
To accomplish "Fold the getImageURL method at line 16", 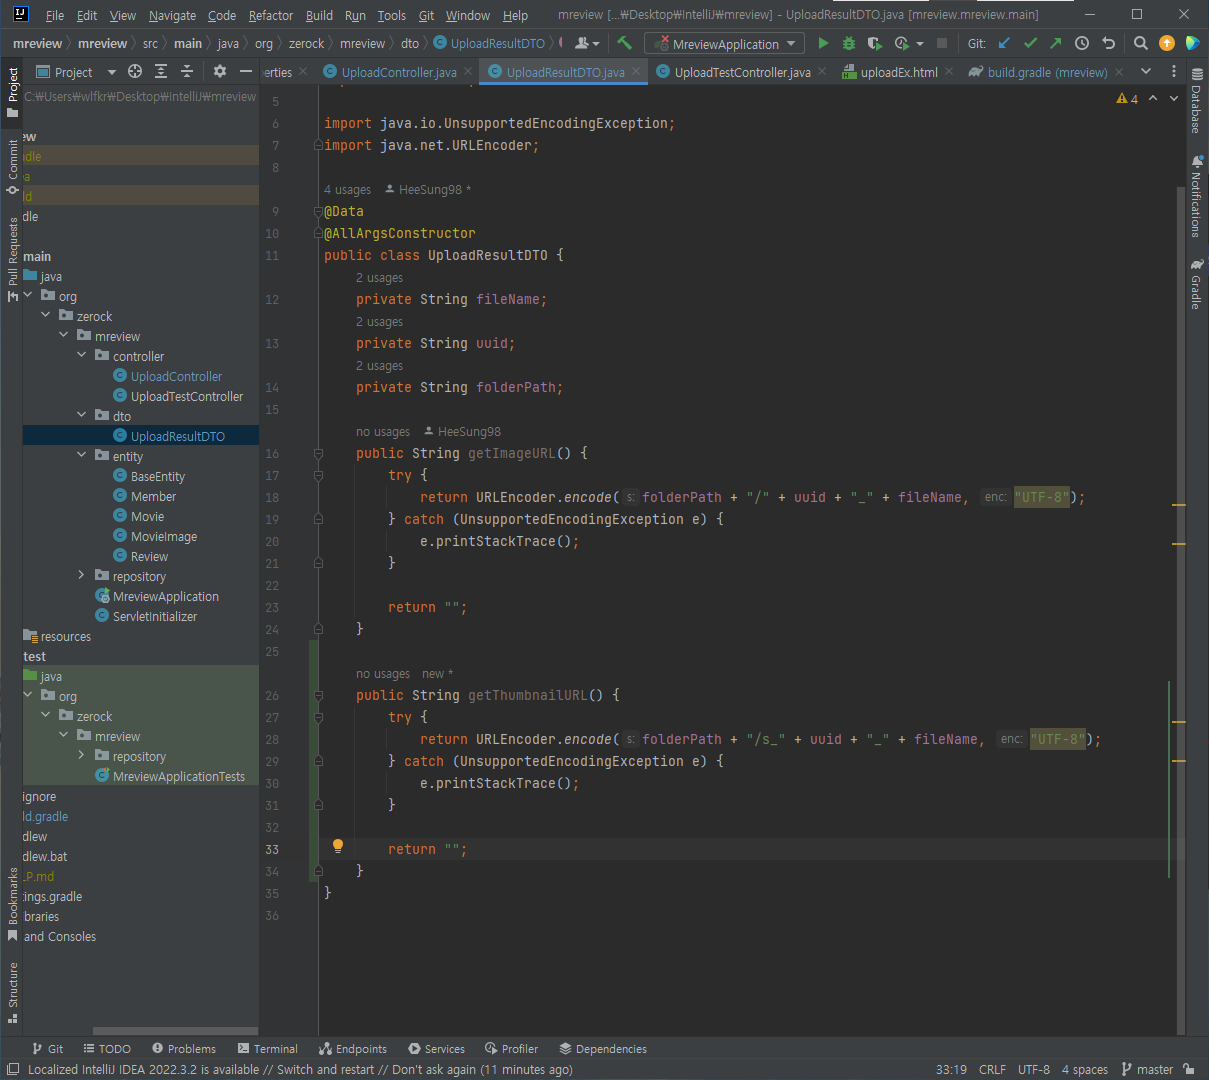I will click(318, 453).
